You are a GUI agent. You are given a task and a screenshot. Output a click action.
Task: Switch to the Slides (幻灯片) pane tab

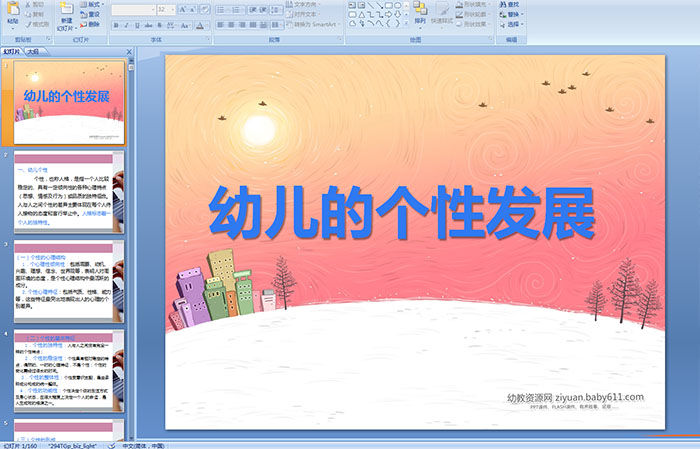tap(12, 52)
